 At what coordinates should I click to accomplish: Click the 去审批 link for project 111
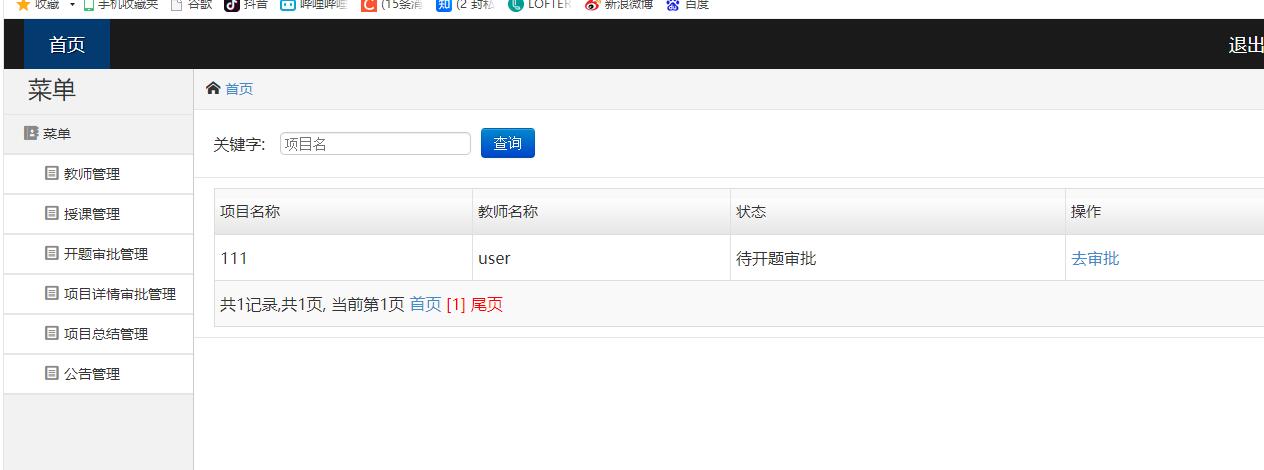(x=1095, y=258)
